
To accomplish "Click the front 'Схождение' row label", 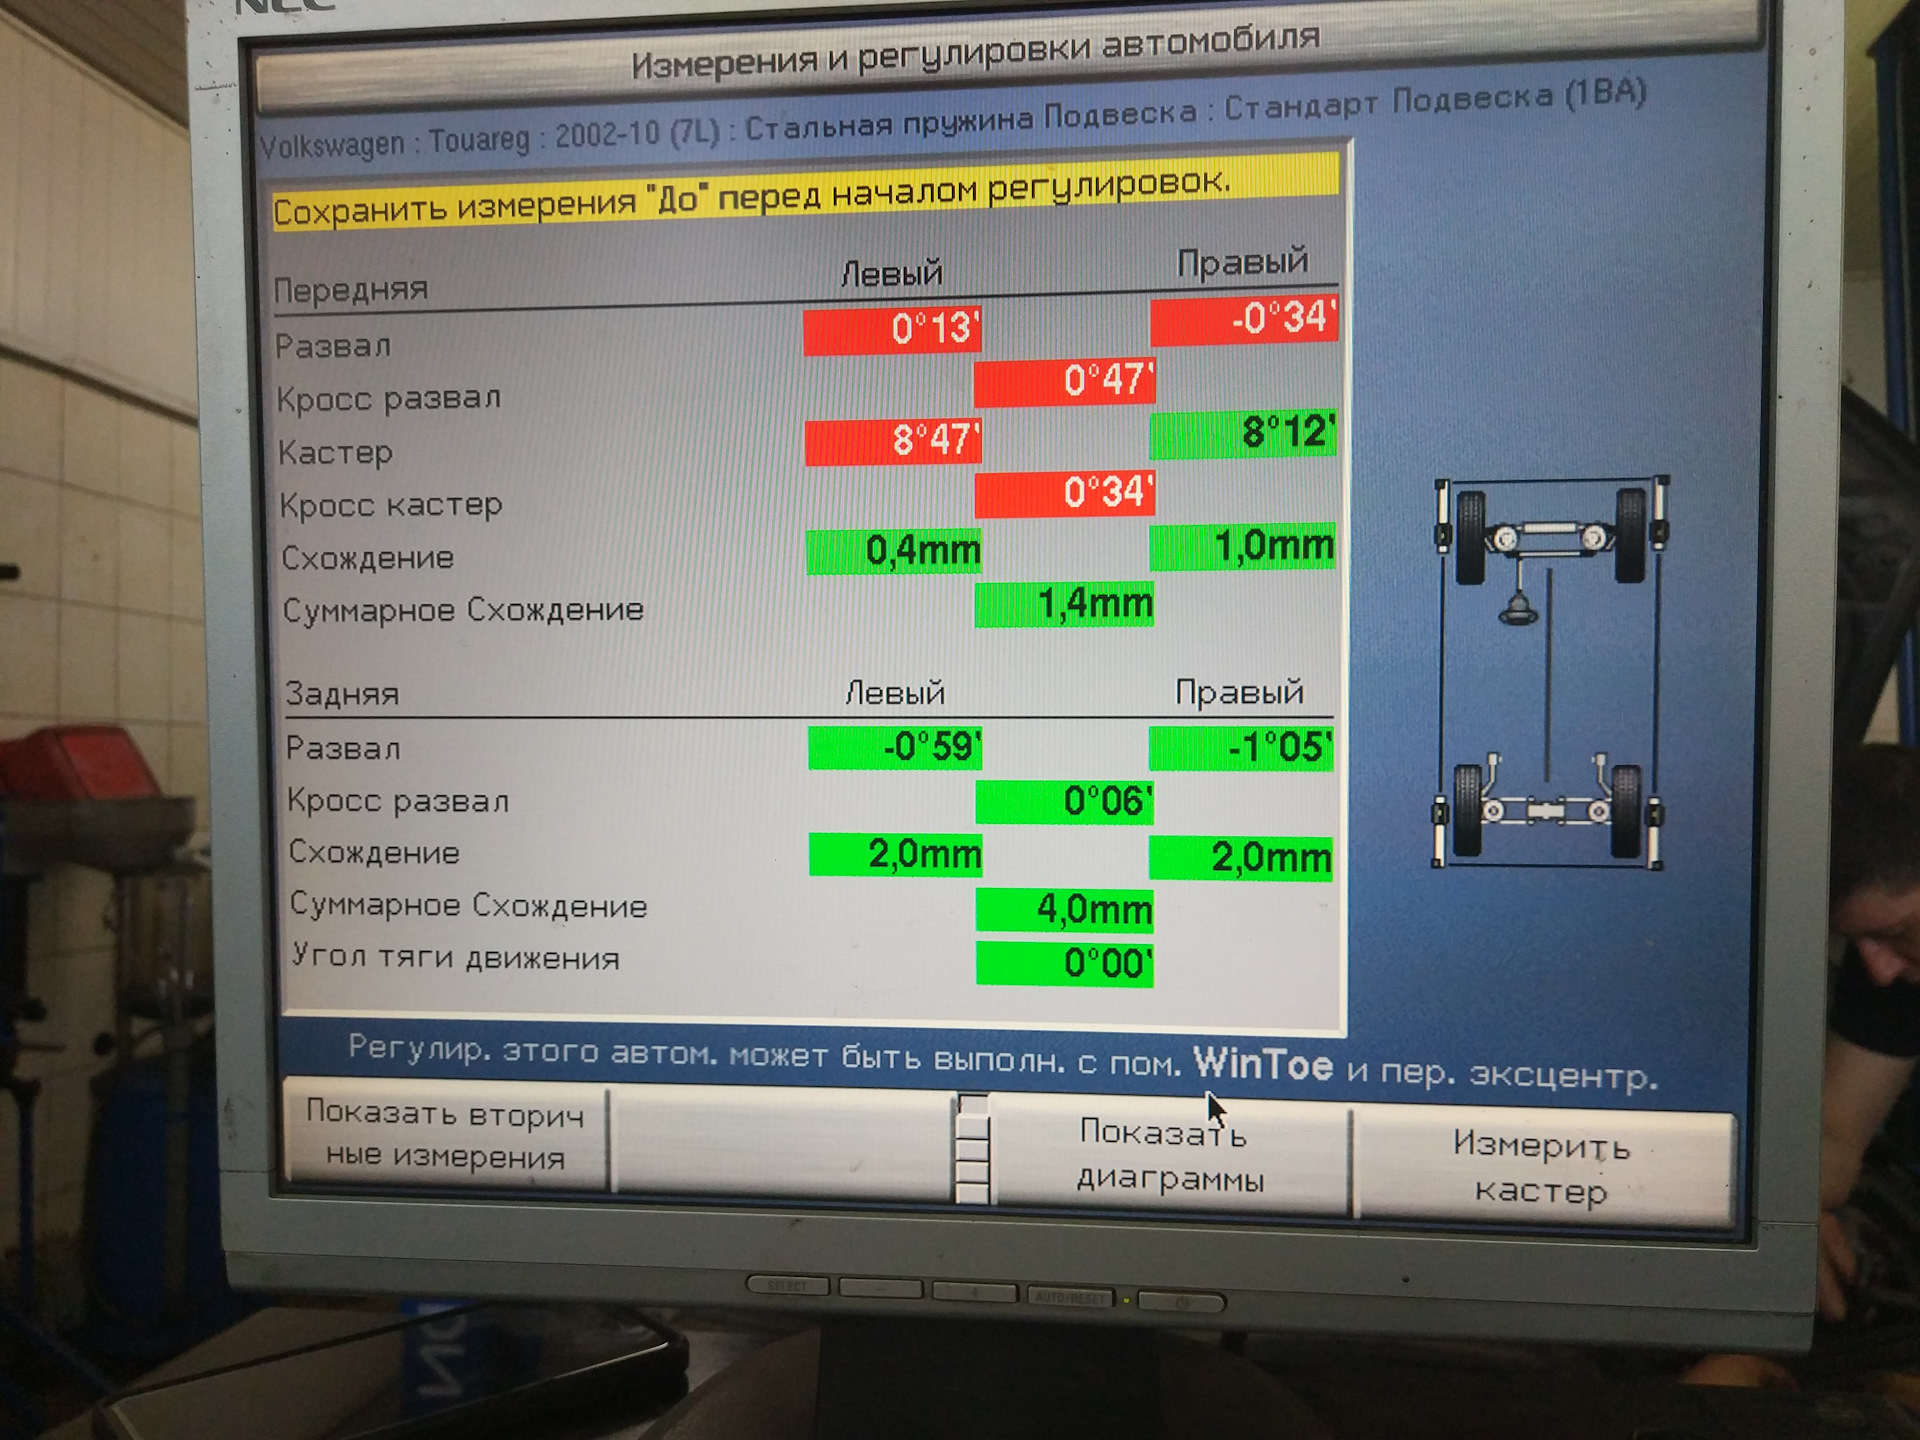I will click(368, 558).
